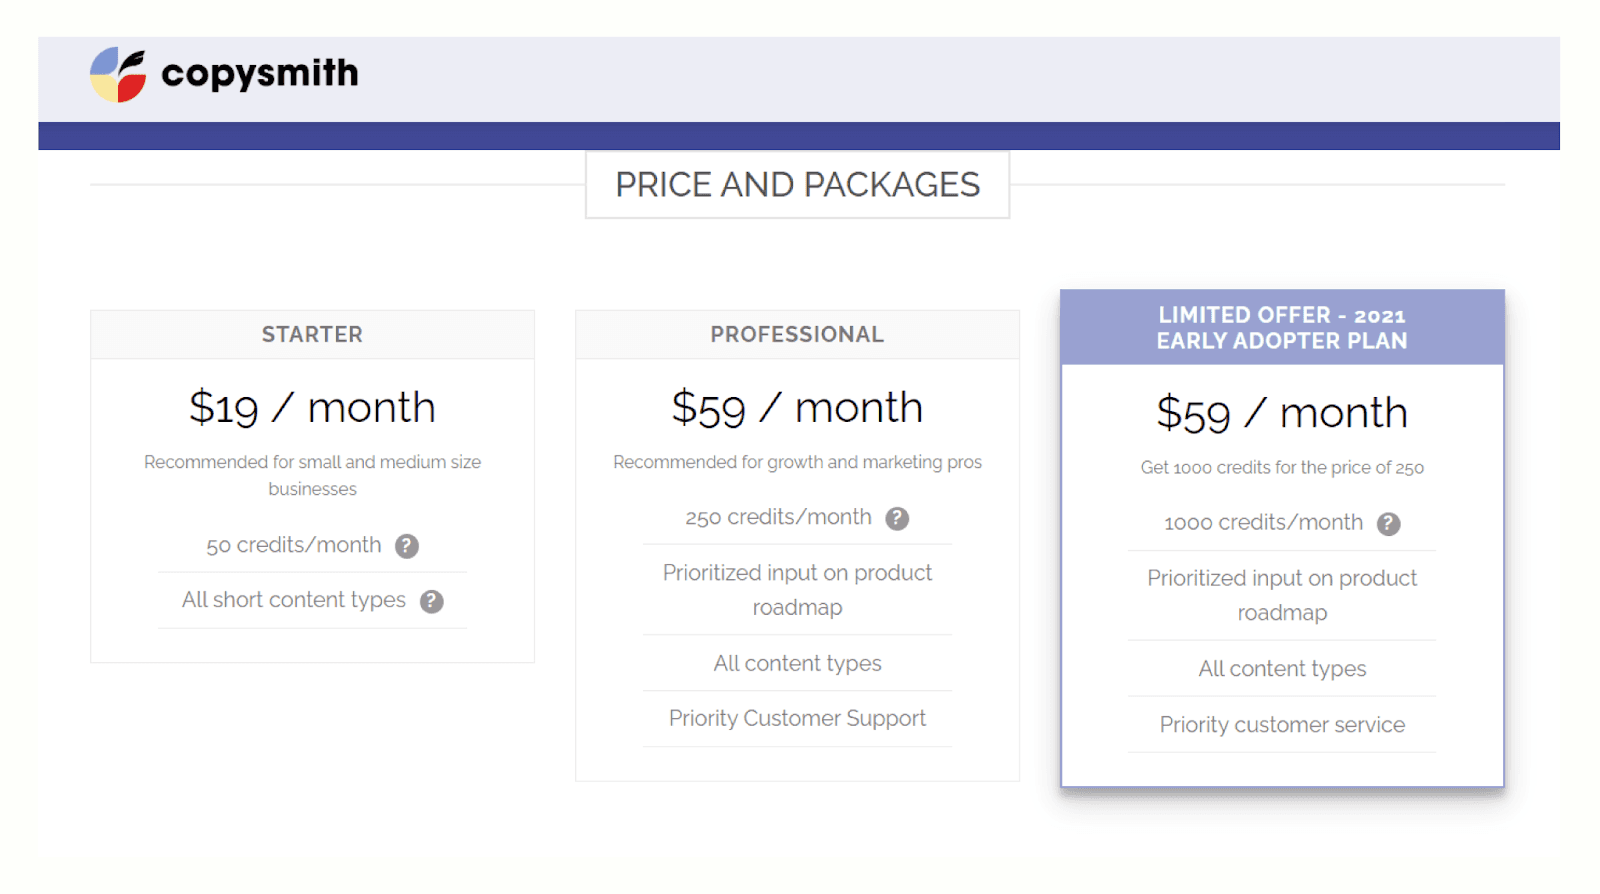Screen dimensions: 1600x894
Task: Click the help icon beside All short content types
Action: click(x=432, y=601)
